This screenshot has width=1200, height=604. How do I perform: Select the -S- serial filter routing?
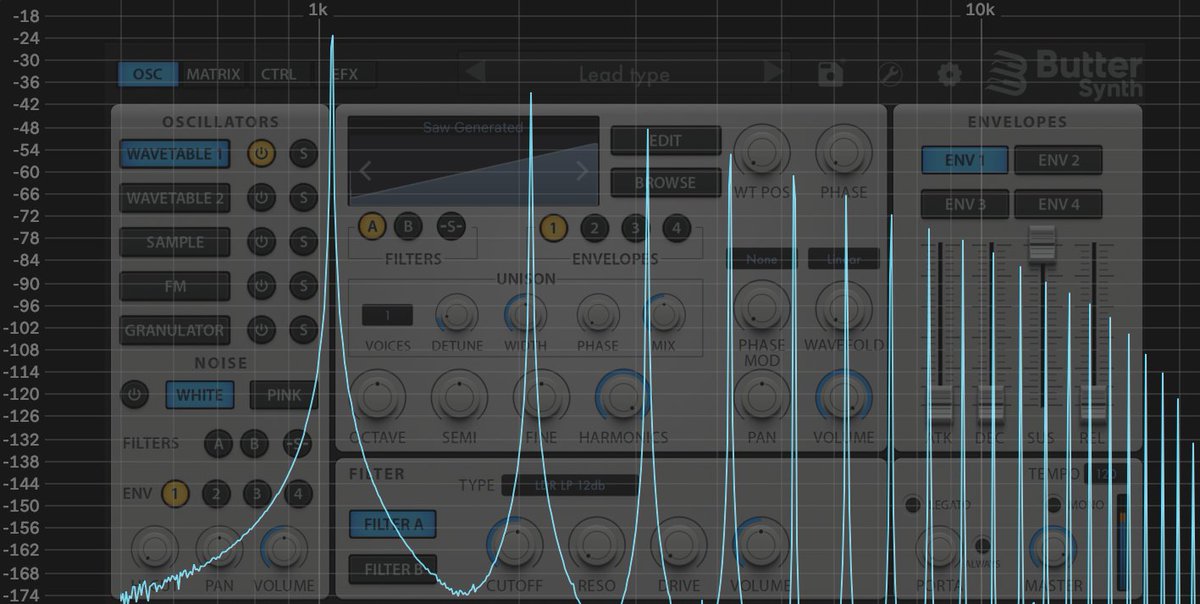pos(449,228)
